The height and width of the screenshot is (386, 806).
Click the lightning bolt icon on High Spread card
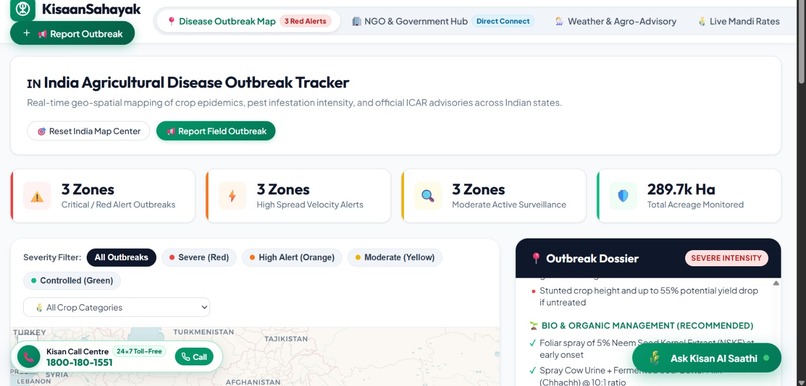click(x=232, y=196)
